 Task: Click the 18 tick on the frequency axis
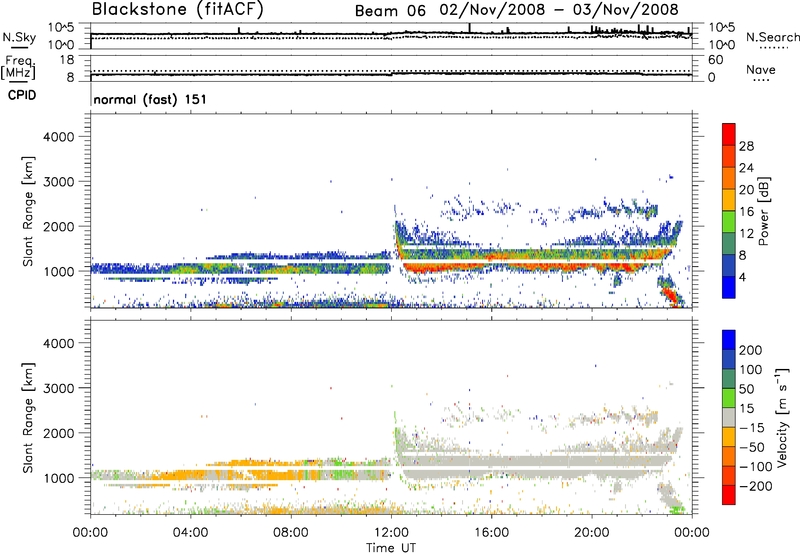tap(67, 60)
